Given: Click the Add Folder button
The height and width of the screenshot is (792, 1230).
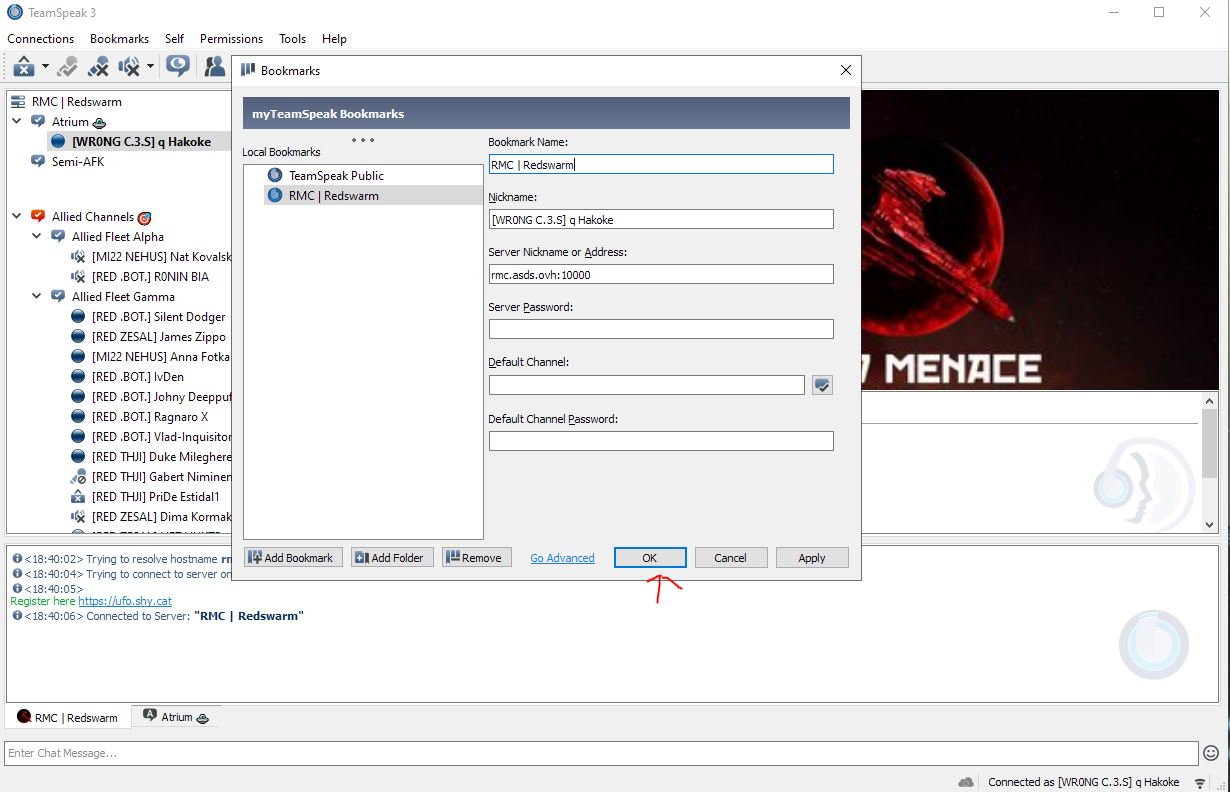Looking at the screenshot, I should (x=392, y=558).
